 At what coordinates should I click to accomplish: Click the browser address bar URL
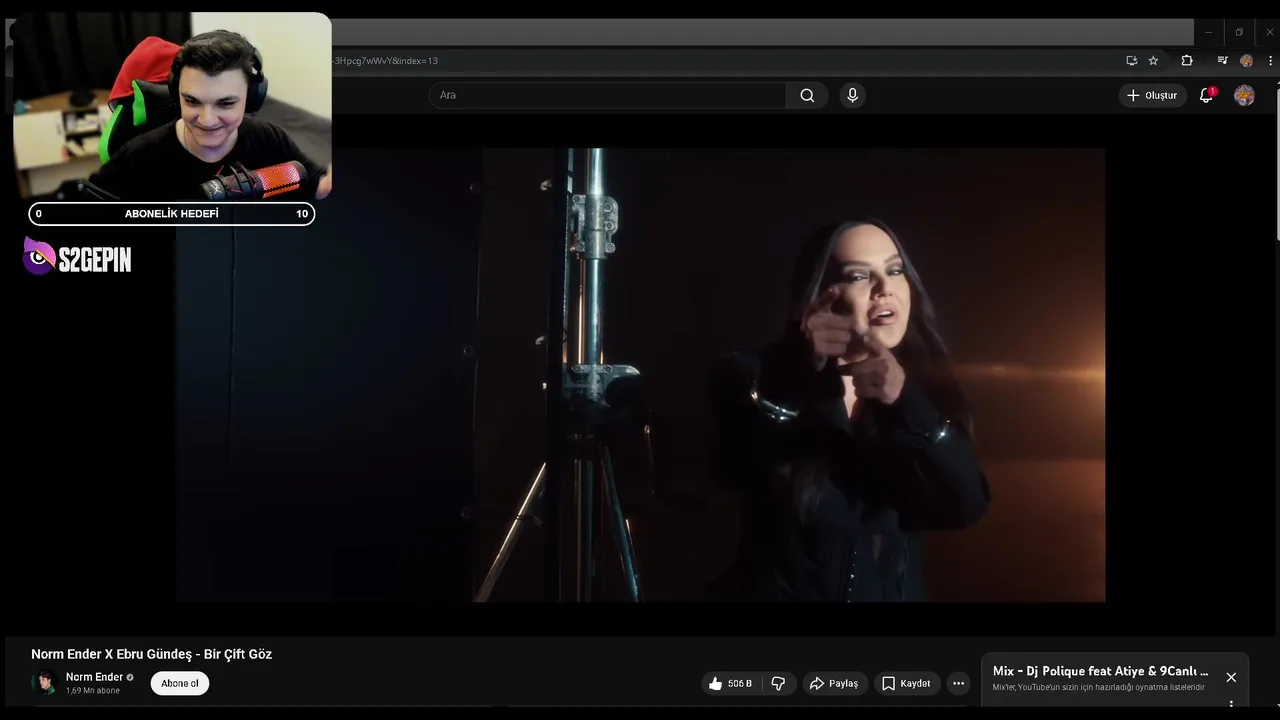[386, 60]
